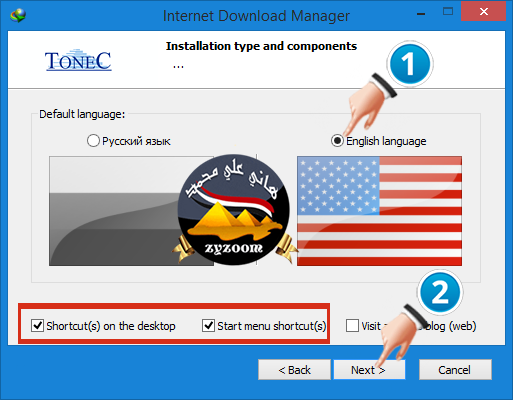Screen dimensions: 513x400
Task: Close the Internet Download Manager window
Action: (484, 12)
